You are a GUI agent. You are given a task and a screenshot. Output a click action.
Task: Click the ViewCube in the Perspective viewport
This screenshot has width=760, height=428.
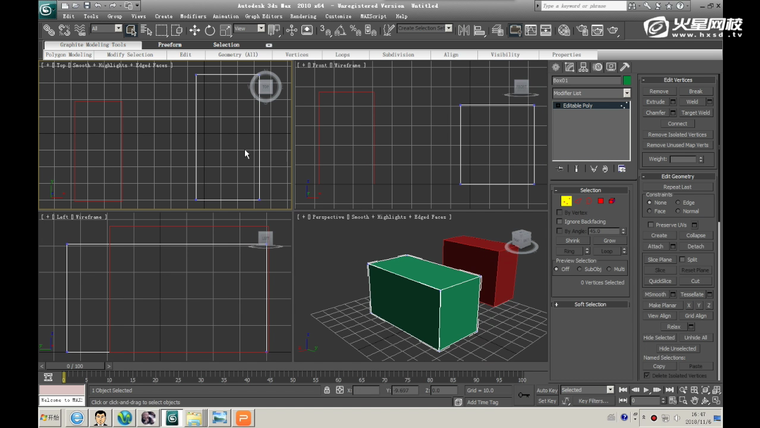[520, 240]
